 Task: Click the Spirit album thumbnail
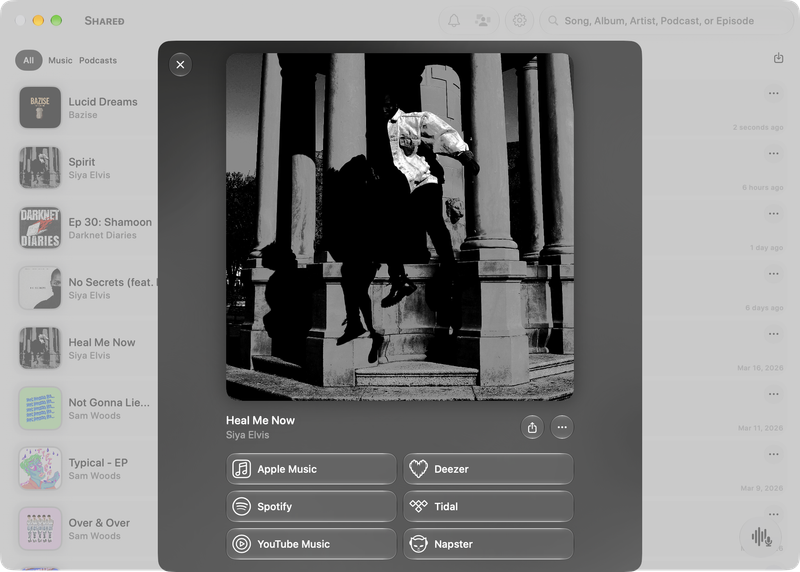tap(40, 167)
